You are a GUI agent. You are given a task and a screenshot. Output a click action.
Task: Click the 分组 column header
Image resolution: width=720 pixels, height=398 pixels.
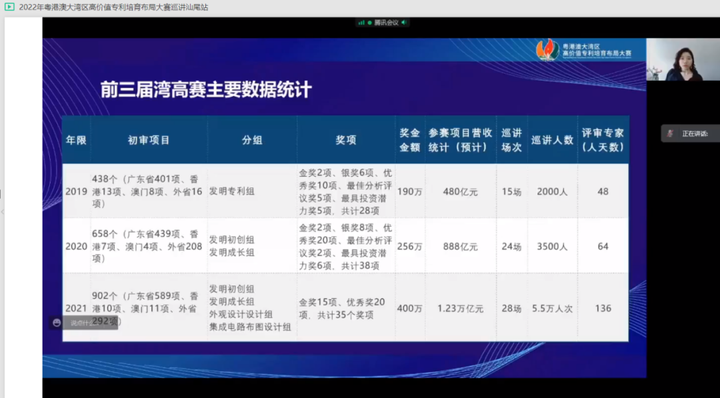point(252,140)
